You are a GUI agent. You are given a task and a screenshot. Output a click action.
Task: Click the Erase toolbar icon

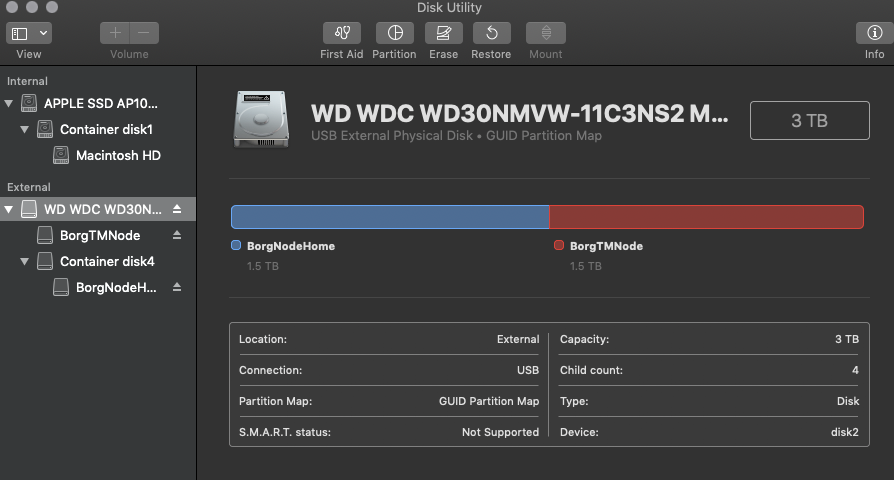click(444, 33)
